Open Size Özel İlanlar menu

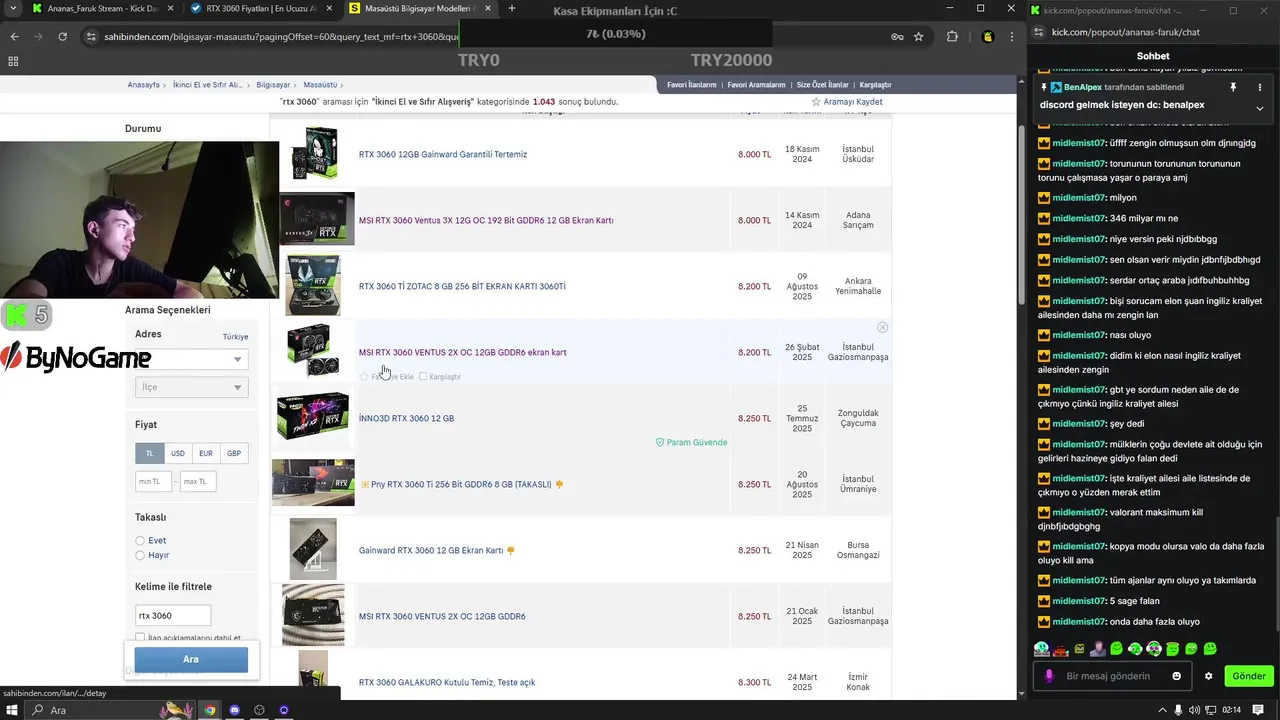click(822, 85)
